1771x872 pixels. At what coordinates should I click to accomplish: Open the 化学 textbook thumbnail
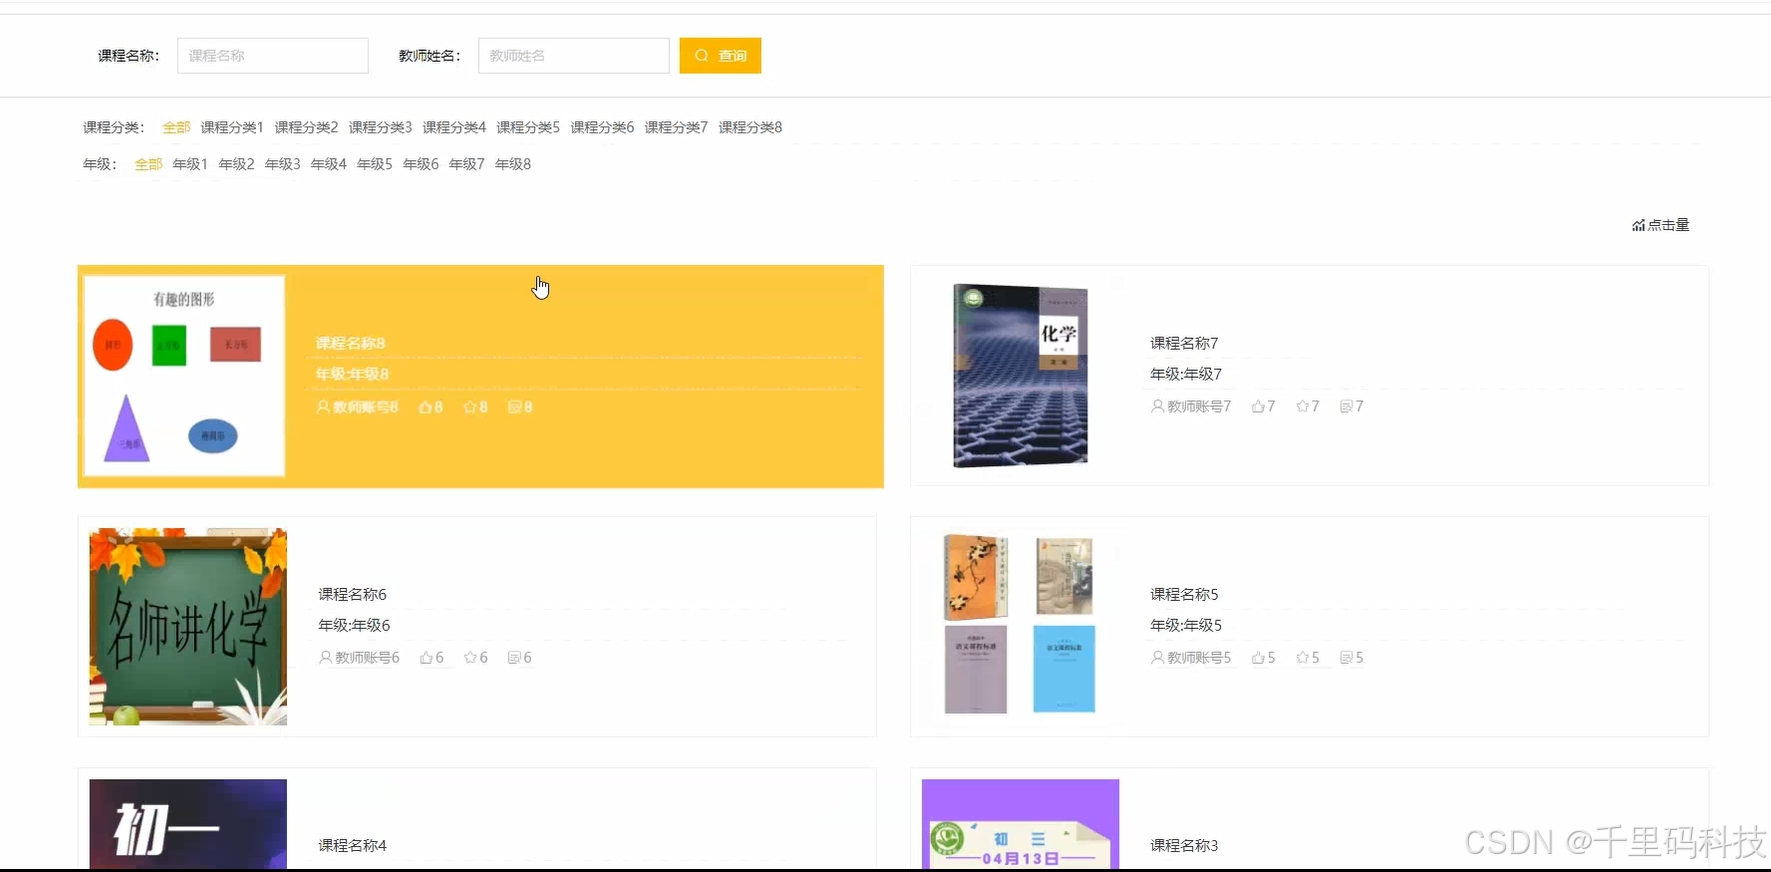pyautogui.click(x=1020, y=376)
